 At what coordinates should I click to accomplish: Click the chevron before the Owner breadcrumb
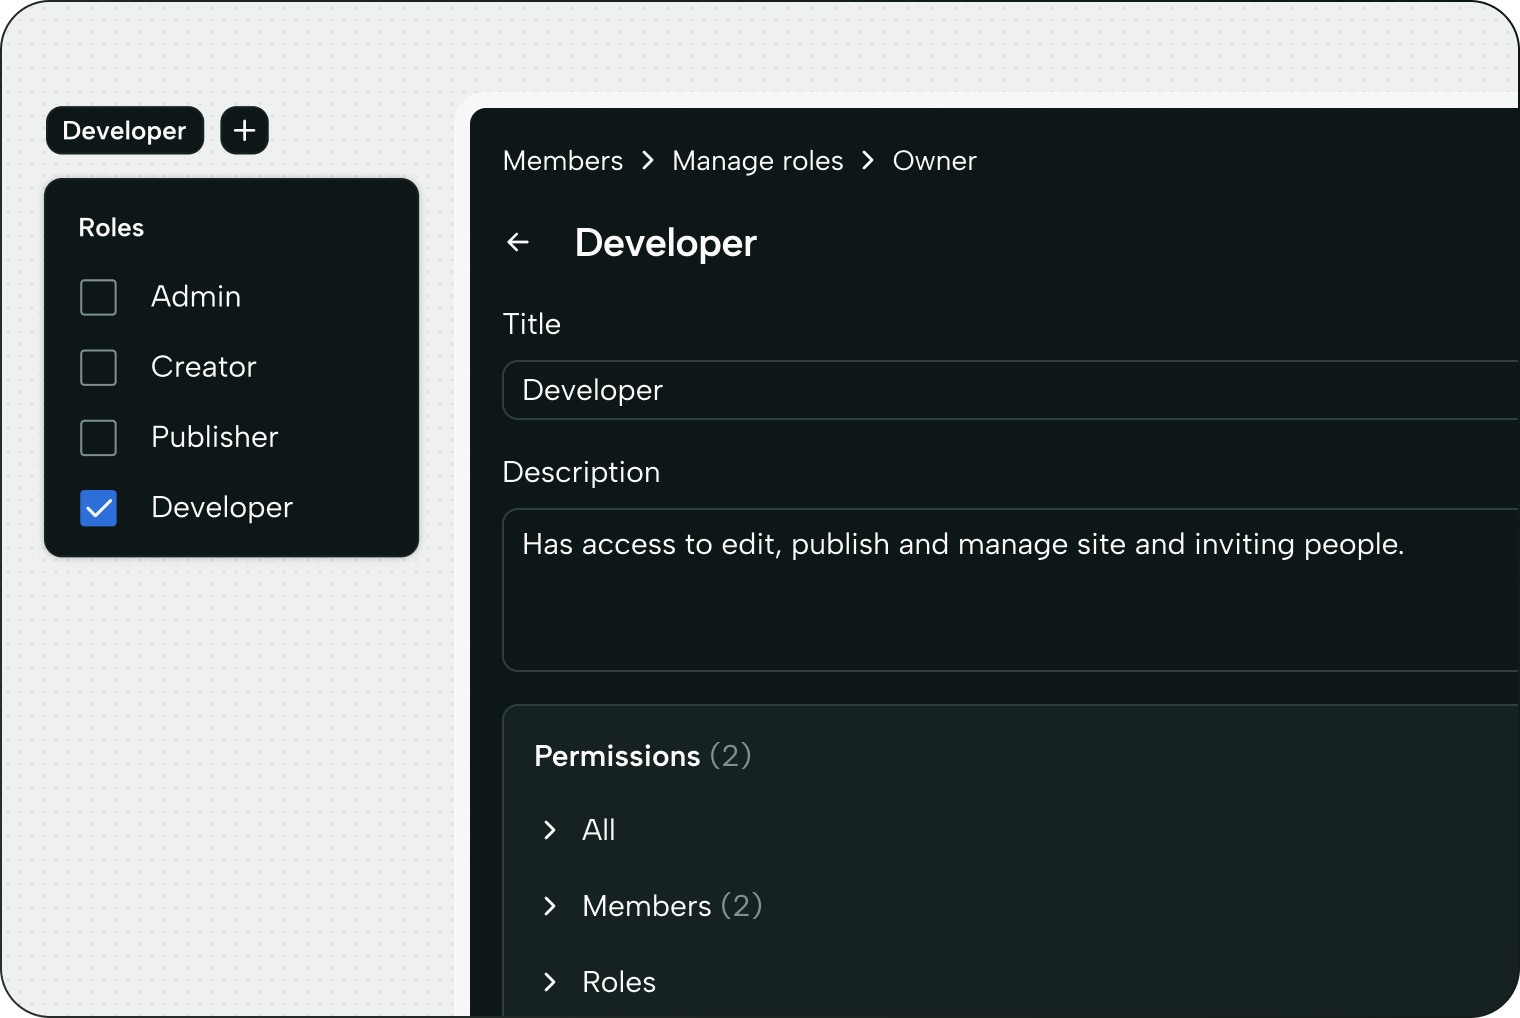coord(866,161)
